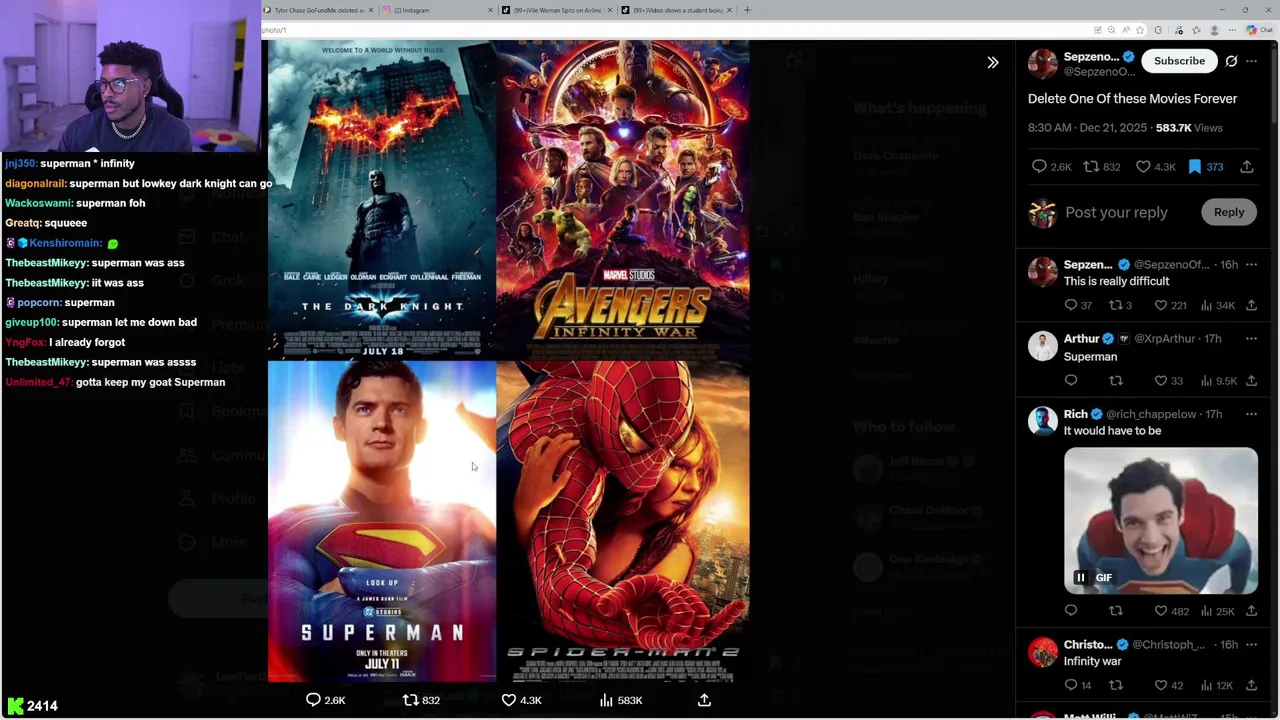This screenshot has width=1280, height=720.
Task: Close the Instagram browser tab
Action: pyautogui.click(x=490, y=10)
